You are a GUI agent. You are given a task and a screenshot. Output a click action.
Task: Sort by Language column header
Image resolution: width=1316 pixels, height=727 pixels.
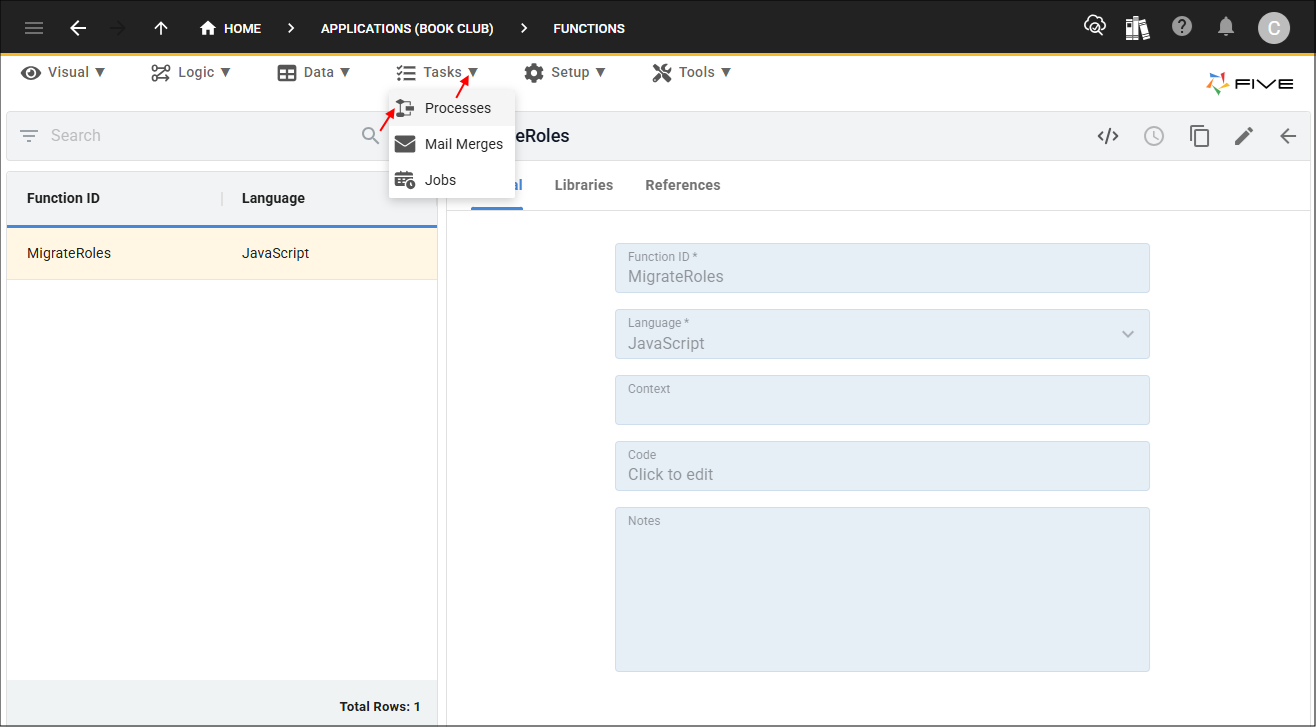(x=273, y=198)
